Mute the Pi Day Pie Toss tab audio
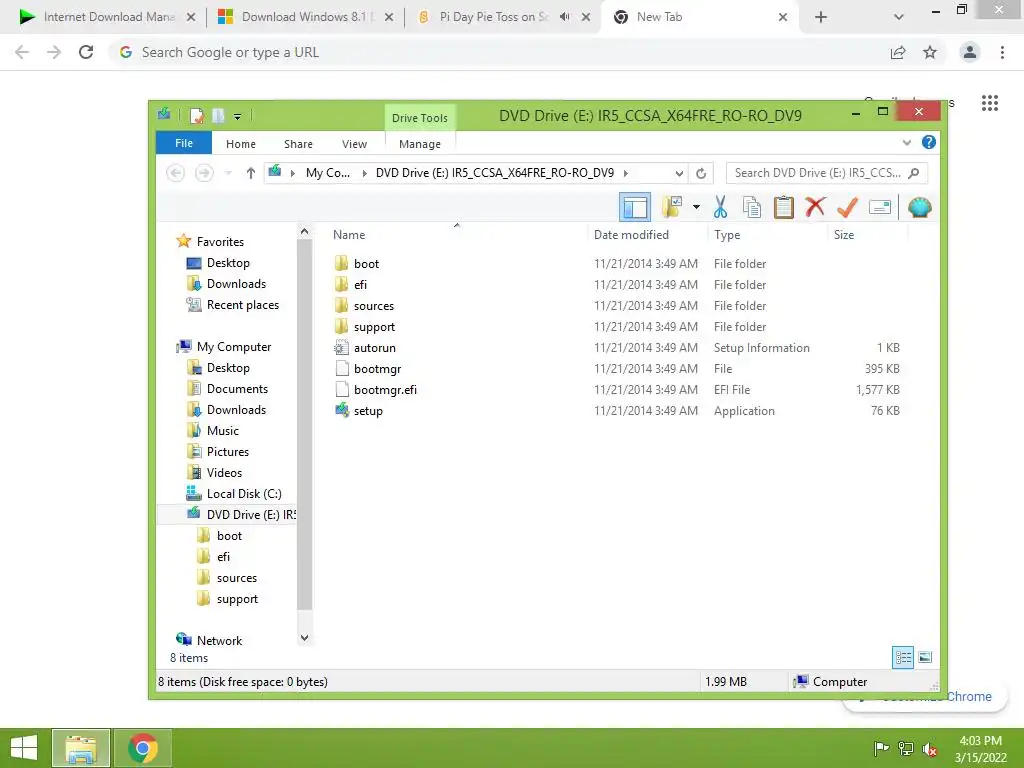This screenshot has width=1024, height=768. coord(565,17)
